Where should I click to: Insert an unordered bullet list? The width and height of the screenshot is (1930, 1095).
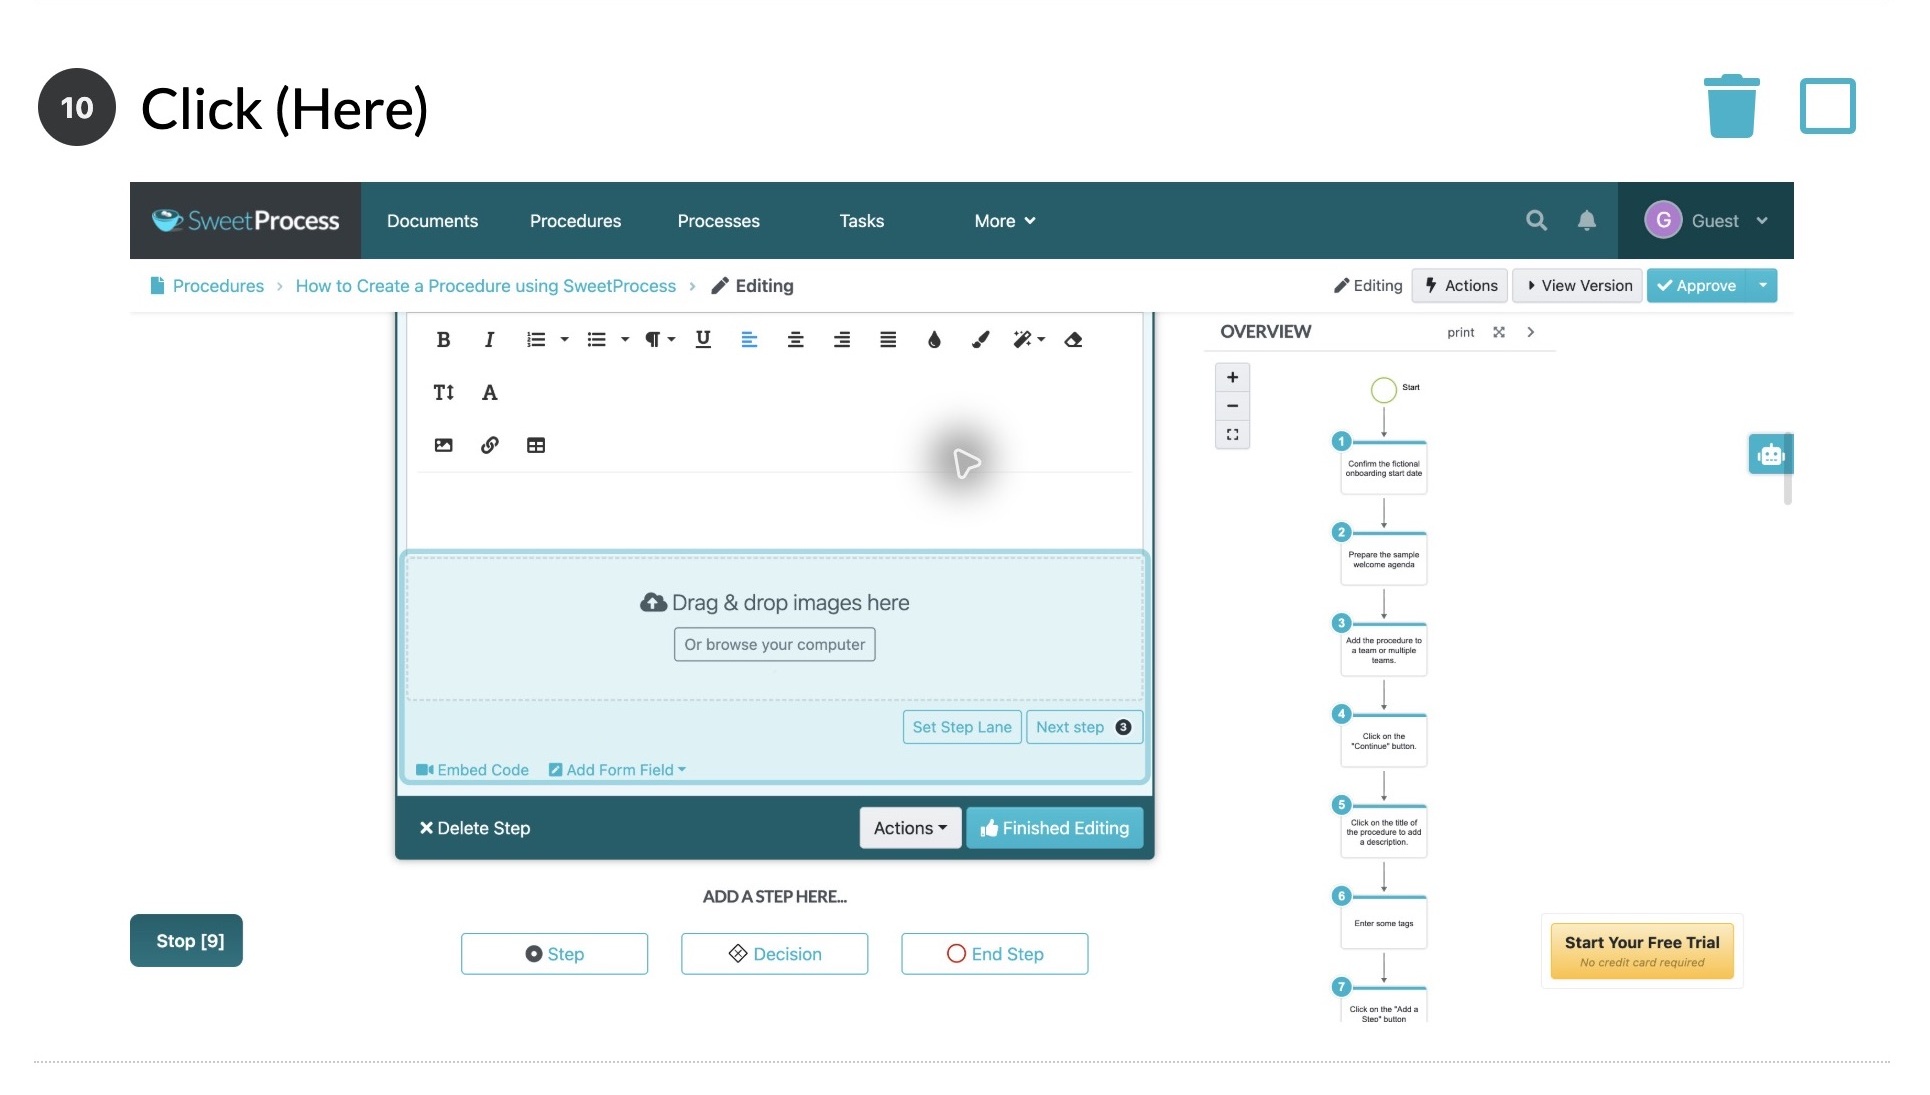(x=597, y=340)
